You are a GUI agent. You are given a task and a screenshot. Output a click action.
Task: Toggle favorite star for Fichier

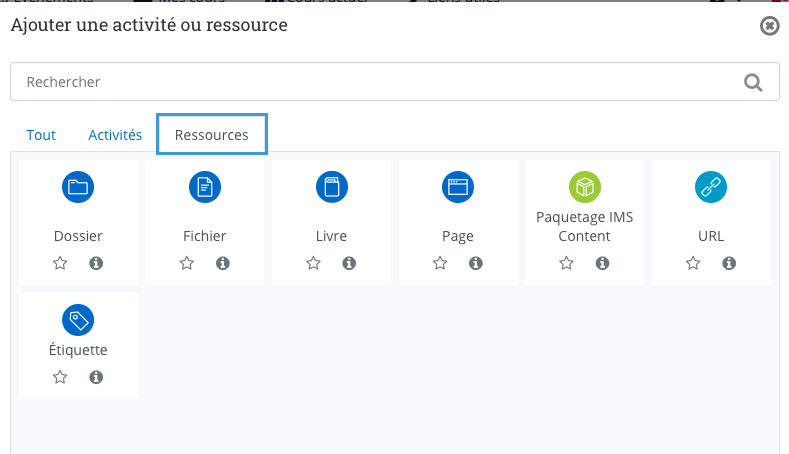(187, 263)
